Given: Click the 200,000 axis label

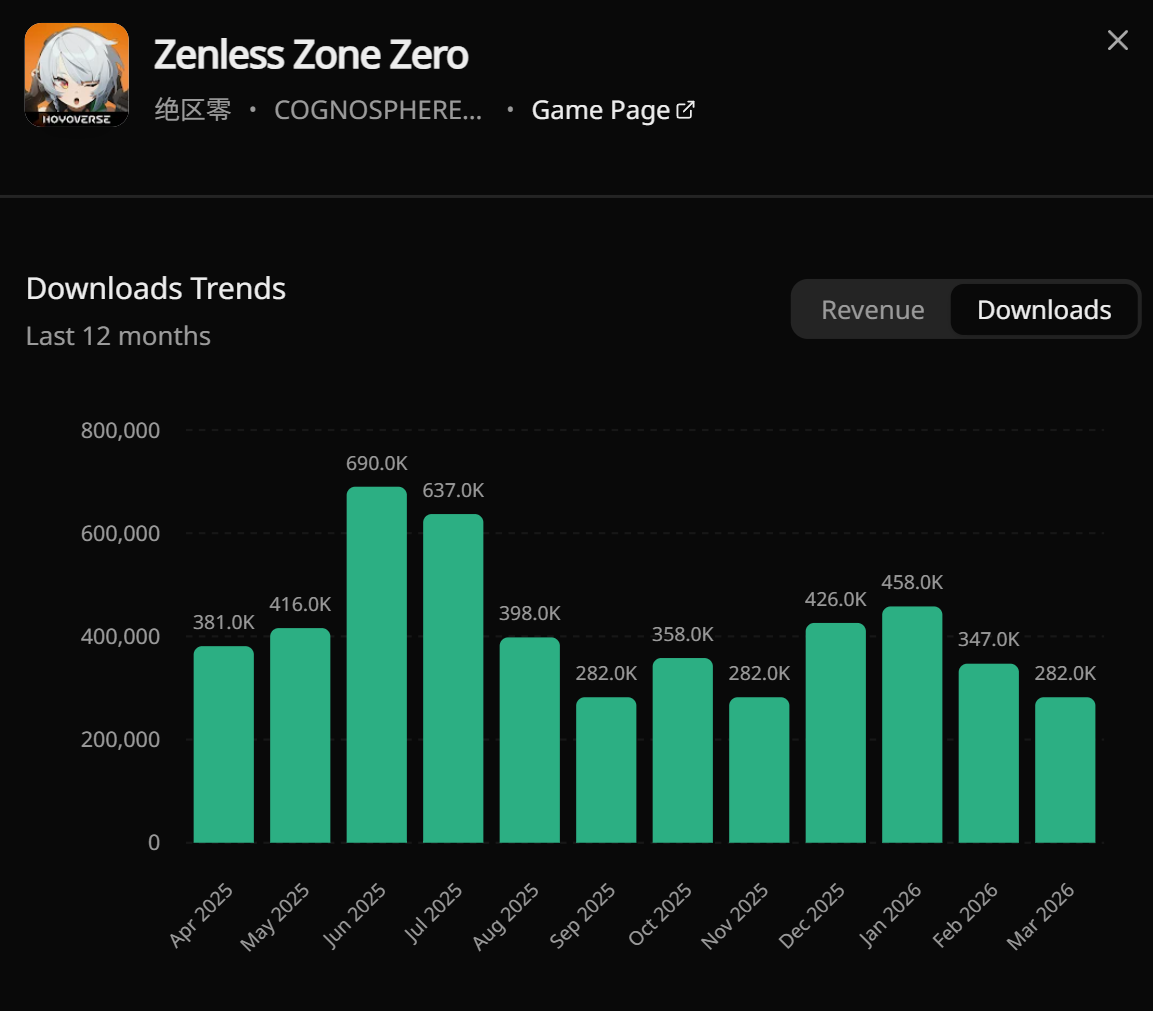Looking at the screenshot, I should tap(121, 739).
